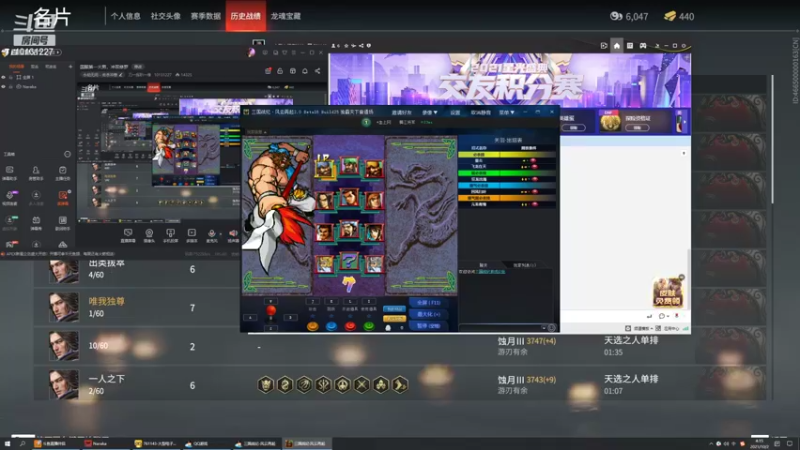
Task: Open the 龙魂宝藏 tab
Action: pos(286,16)
